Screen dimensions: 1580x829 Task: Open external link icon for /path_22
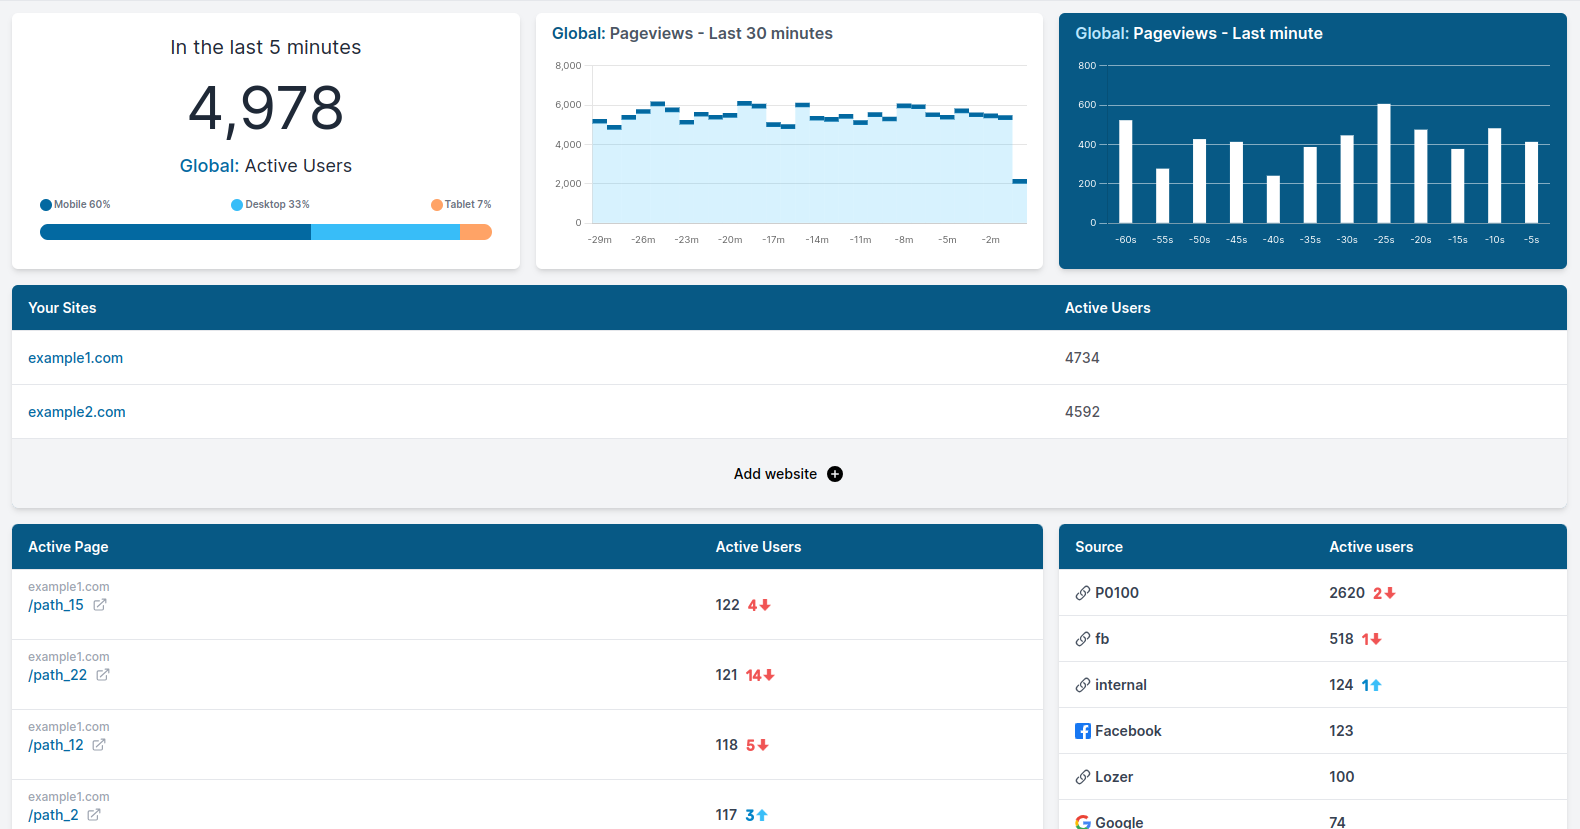103,675
